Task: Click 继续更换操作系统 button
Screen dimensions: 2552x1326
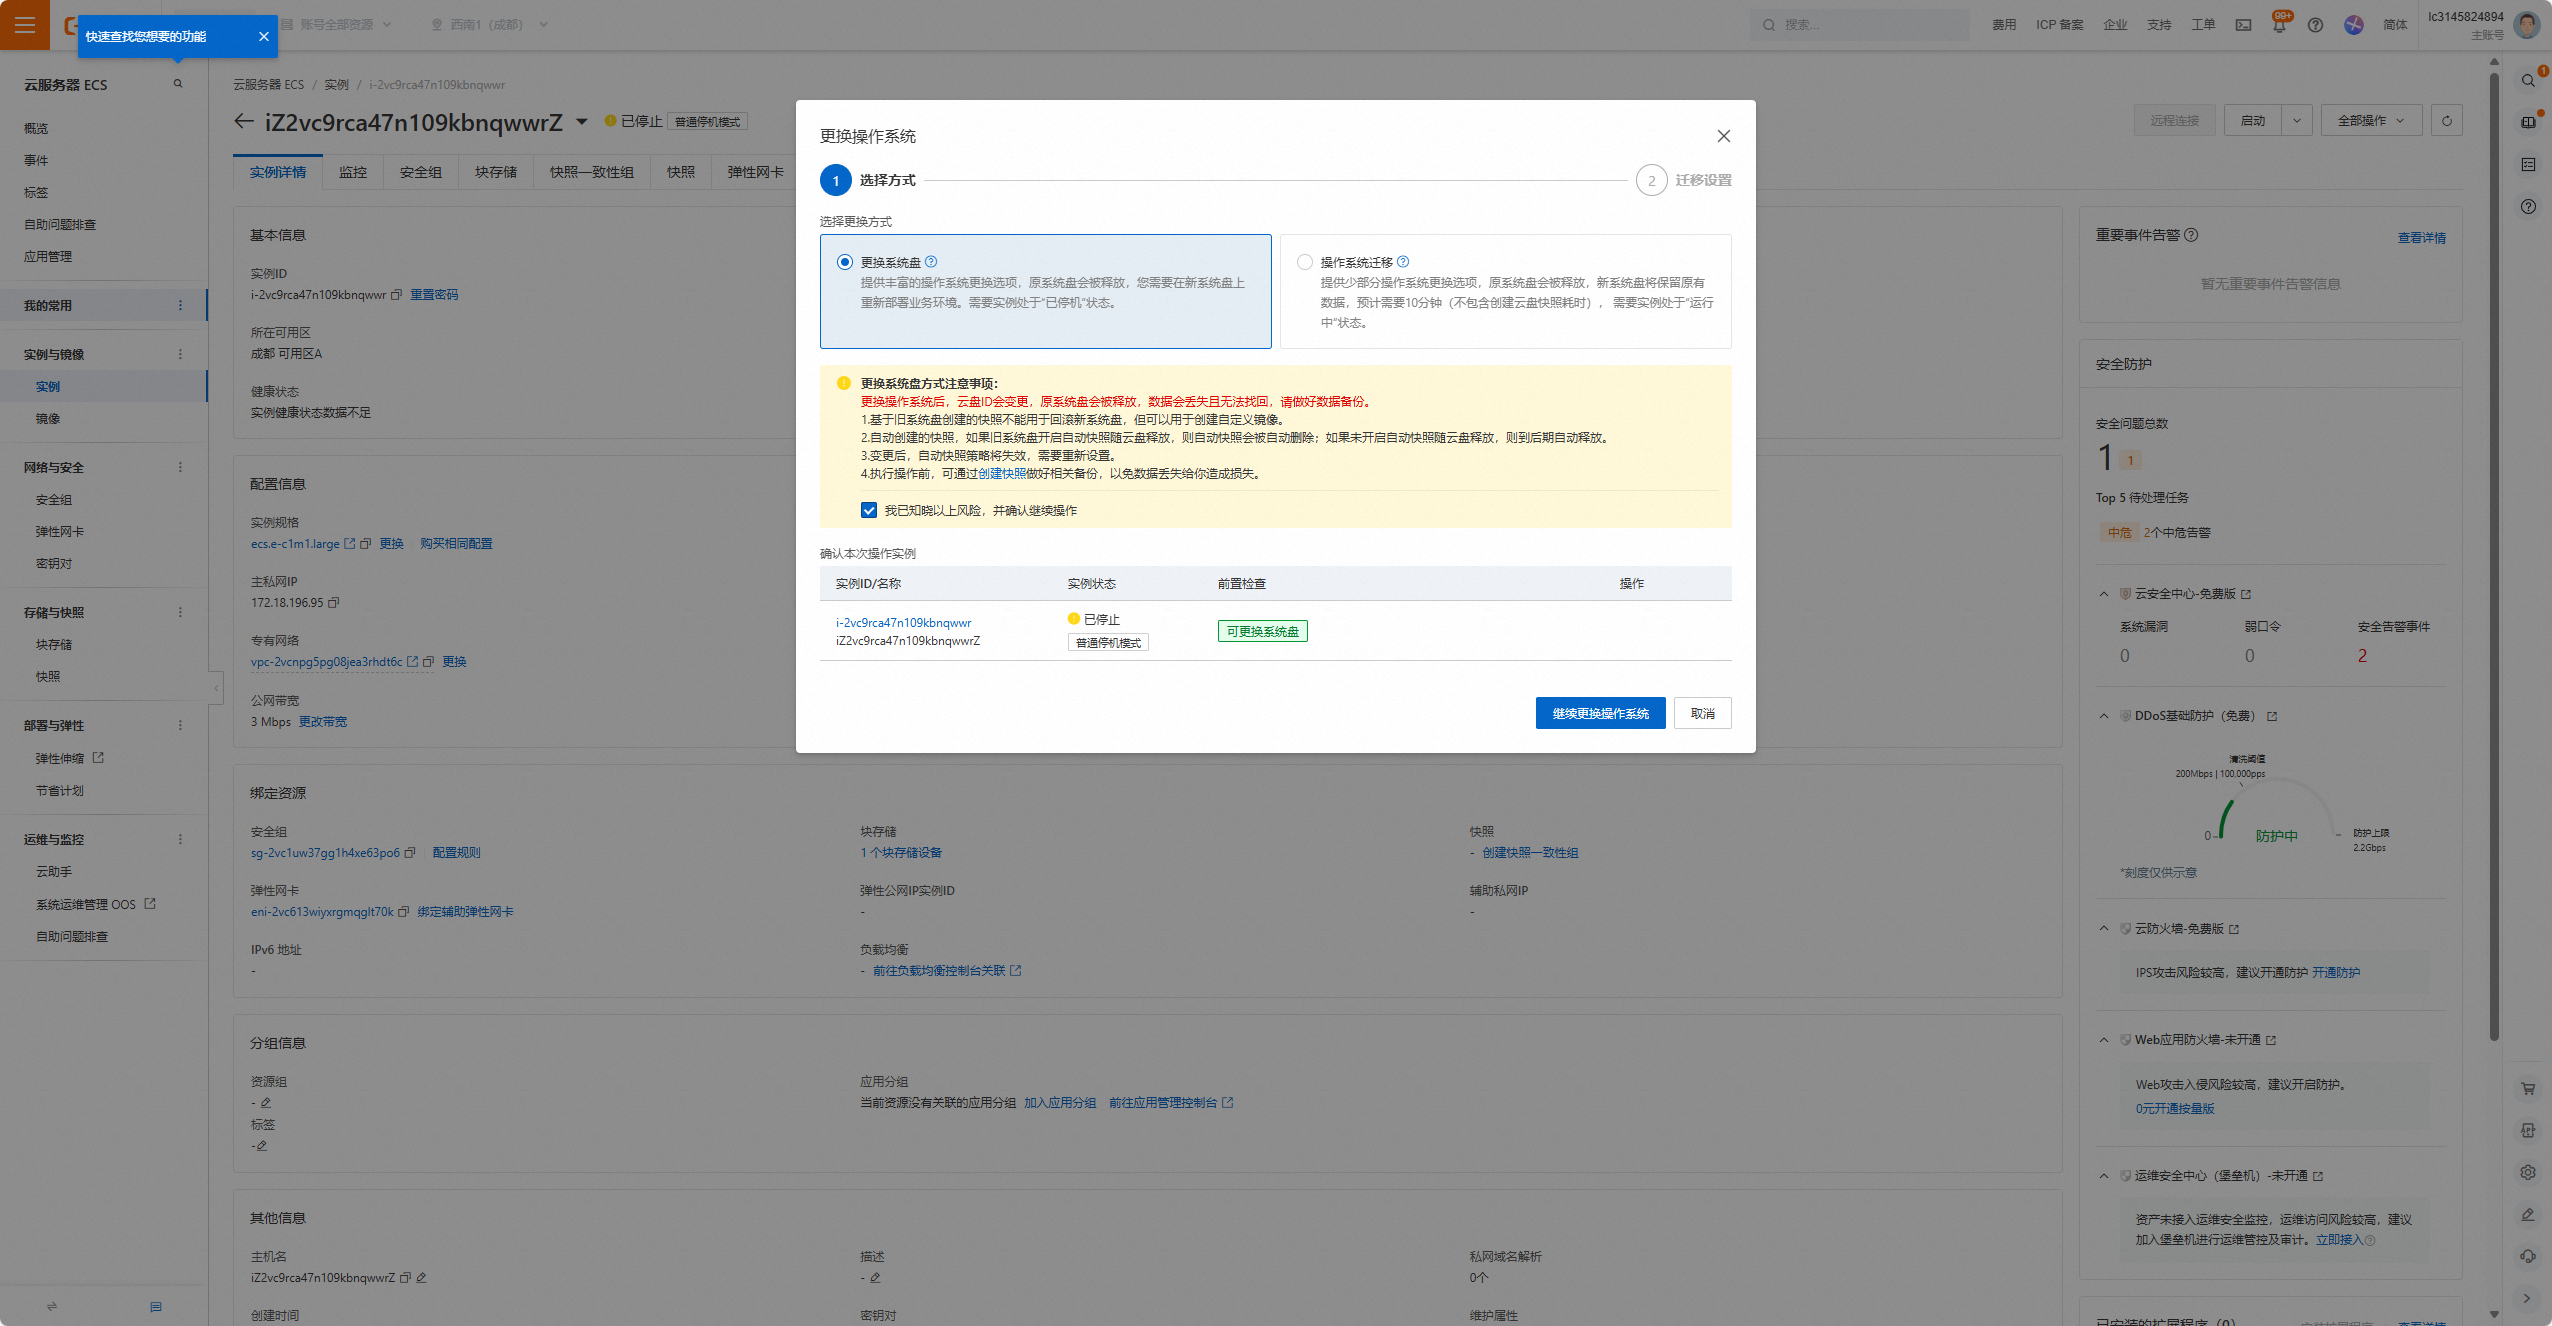Action: 1600,713
